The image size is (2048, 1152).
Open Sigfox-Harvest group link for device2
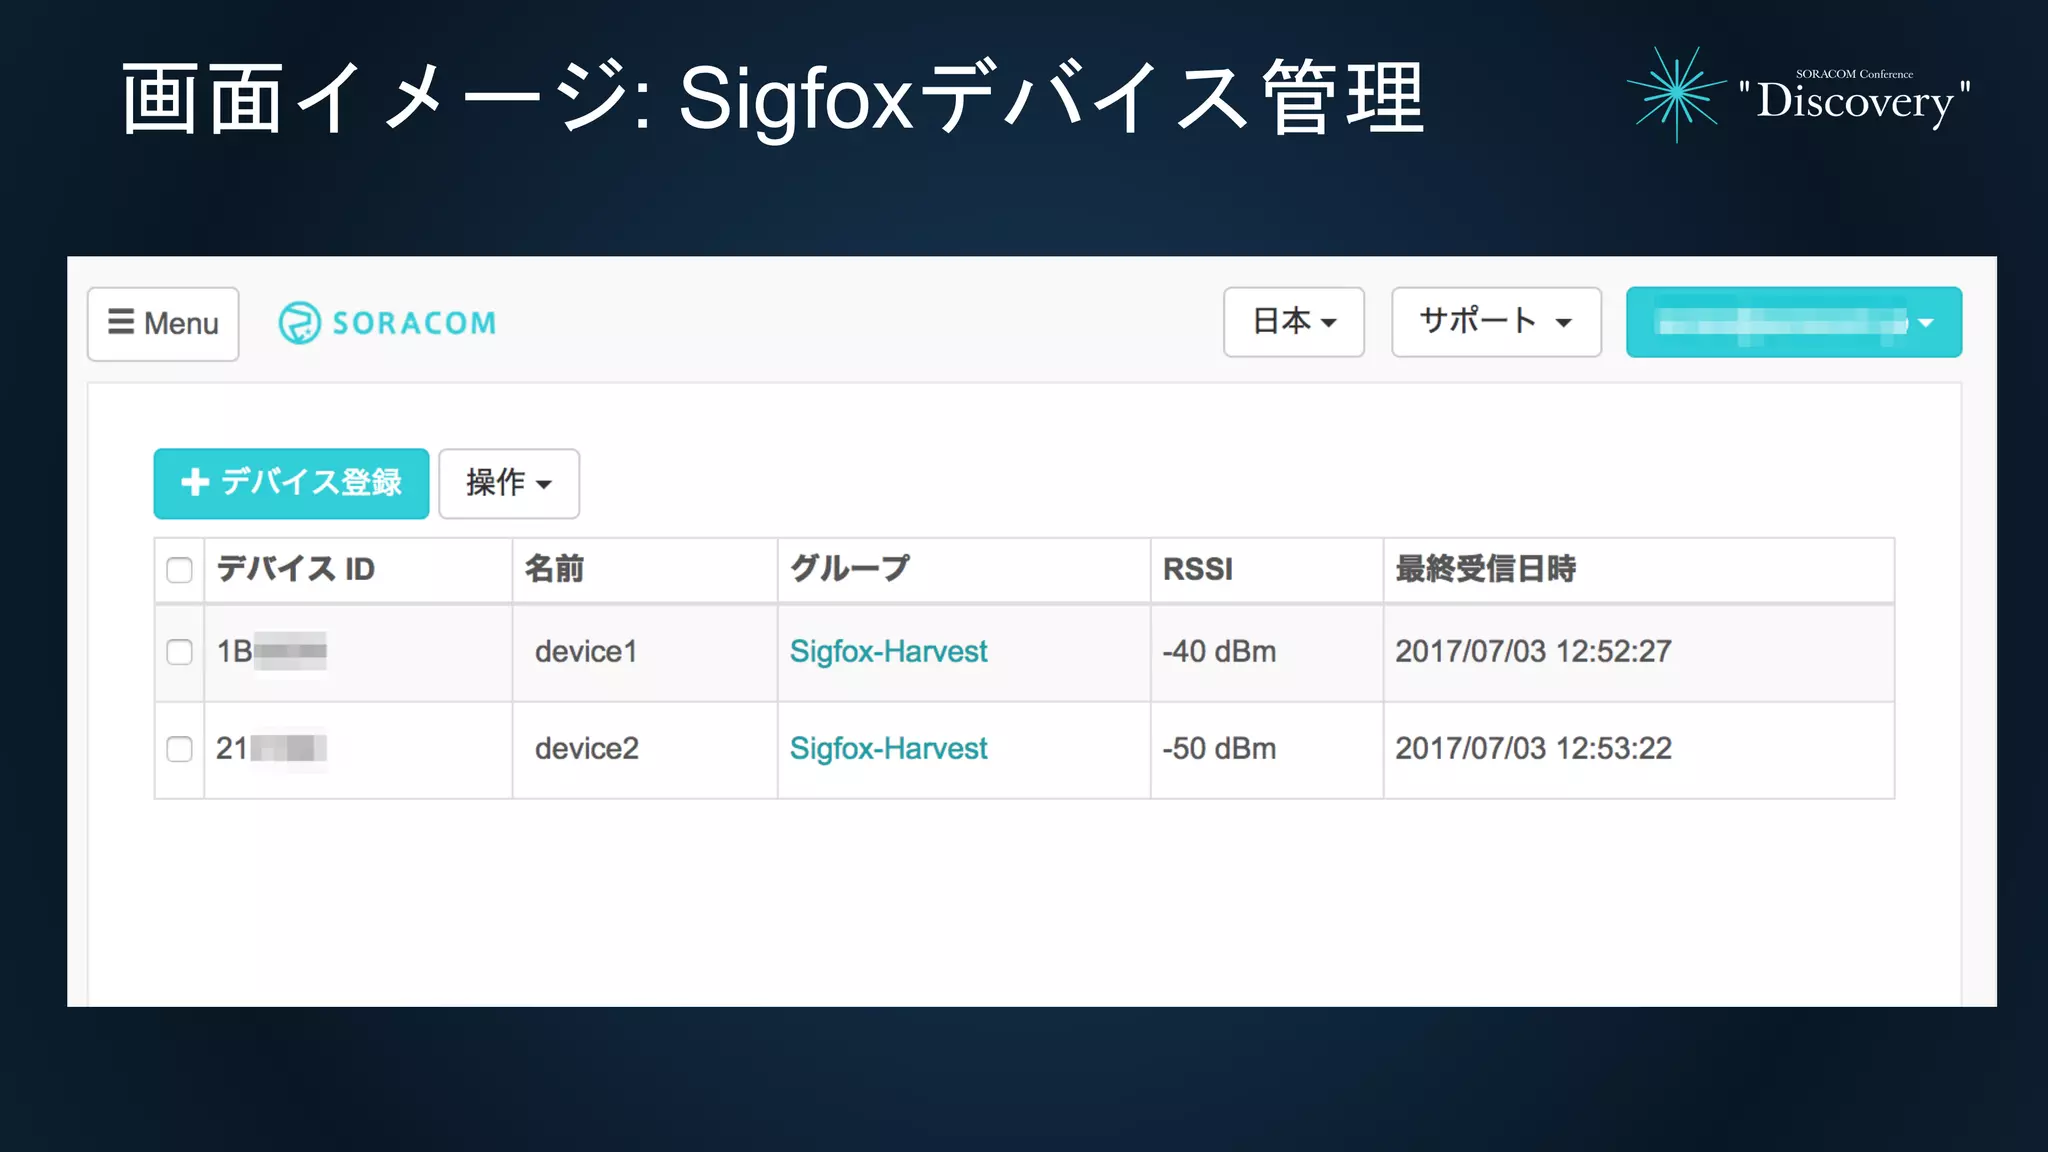[888, 749]
